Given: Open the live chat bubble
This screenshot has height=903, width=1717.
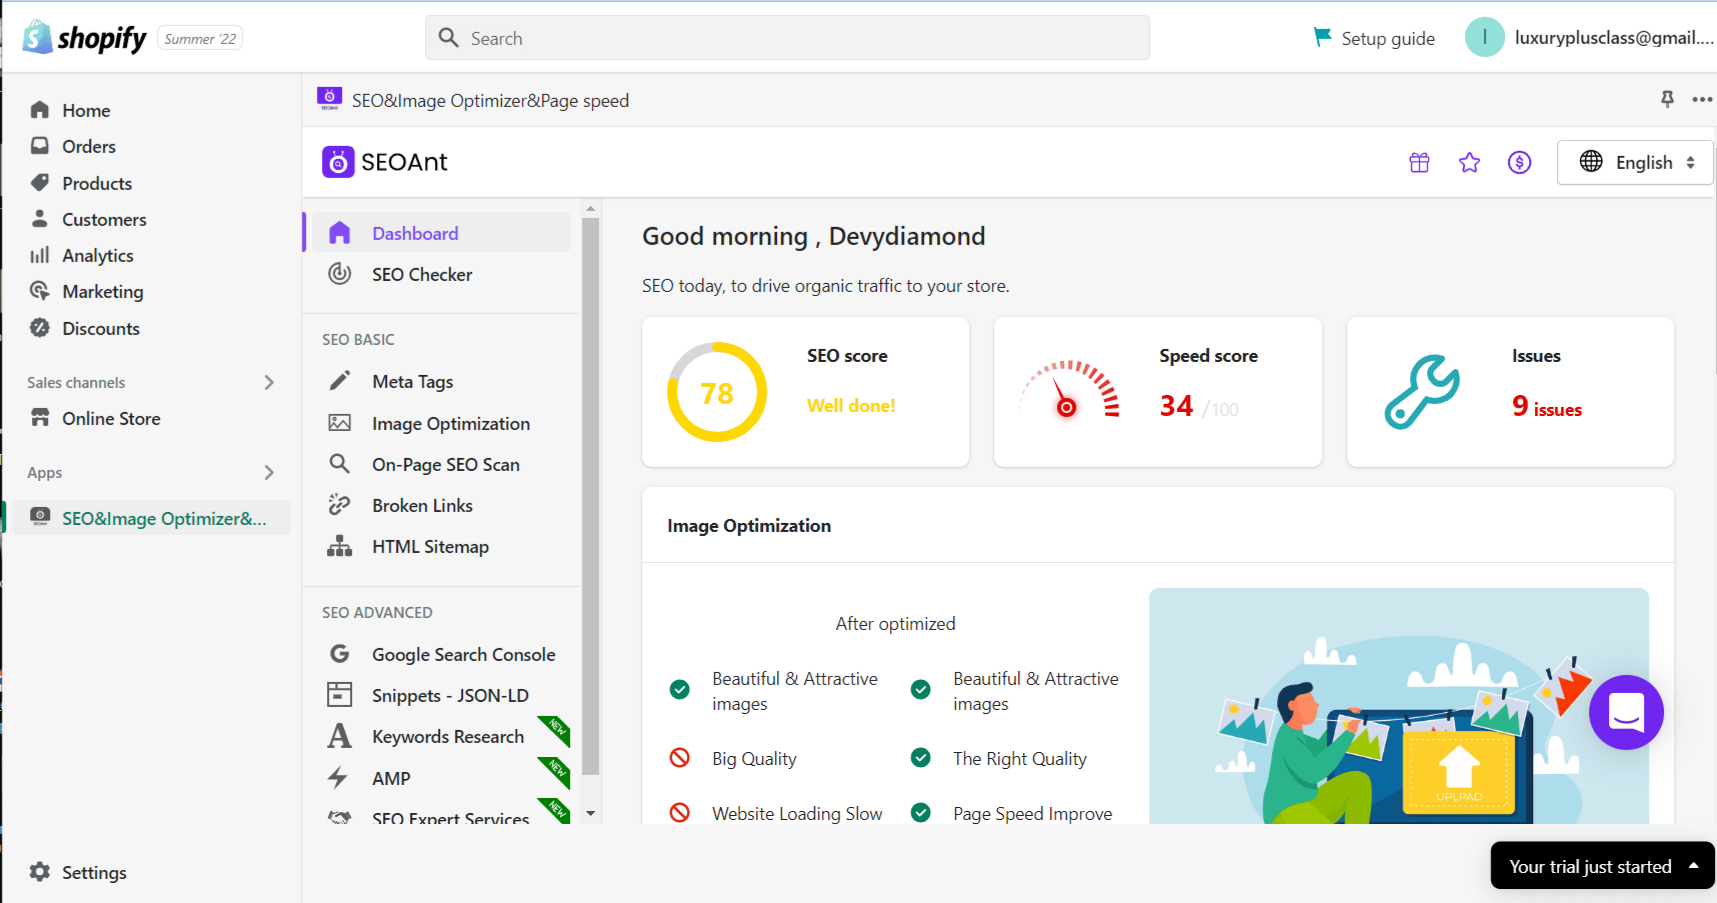Looking at the screenshot, I should click(x=1626, y=712).
